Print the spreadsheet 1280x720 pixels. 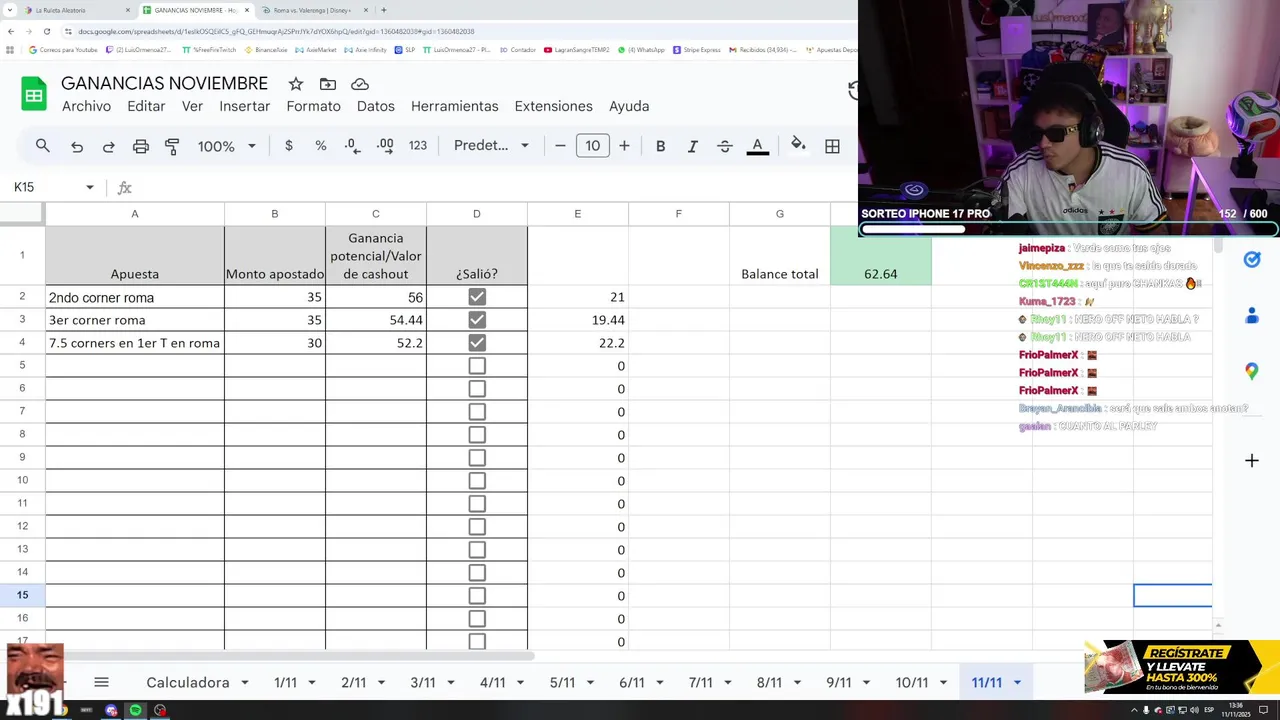click(141, 146)
